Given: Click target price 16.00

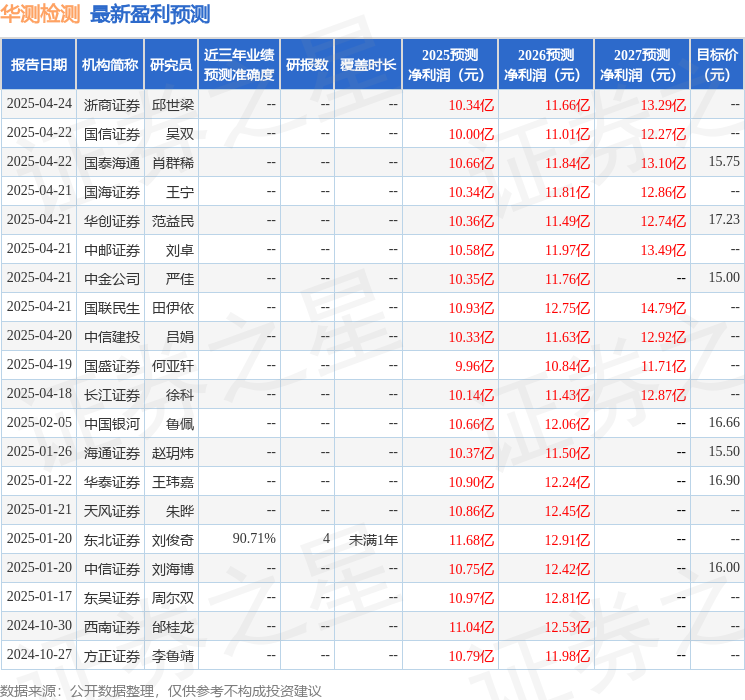Looking at the screenshot, I should pos(724,567).
